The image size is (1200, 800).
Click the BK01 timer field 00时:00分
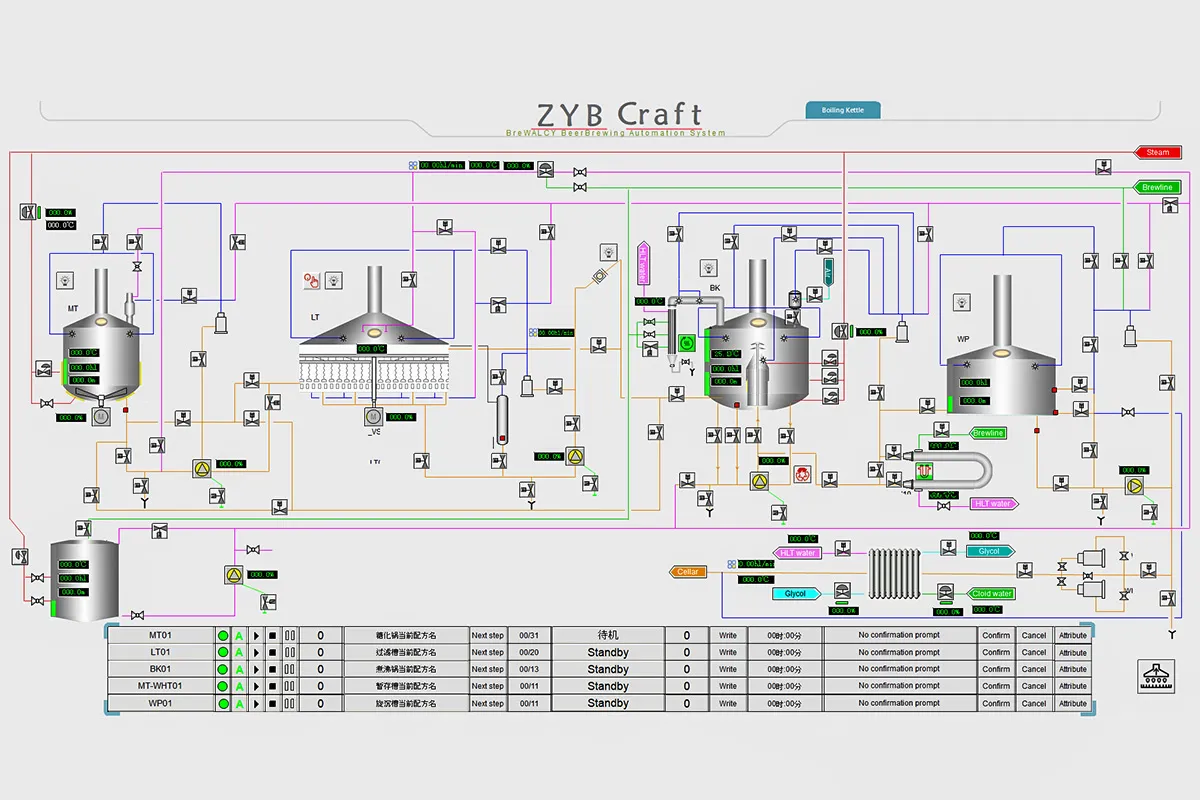tap(784, 669)
